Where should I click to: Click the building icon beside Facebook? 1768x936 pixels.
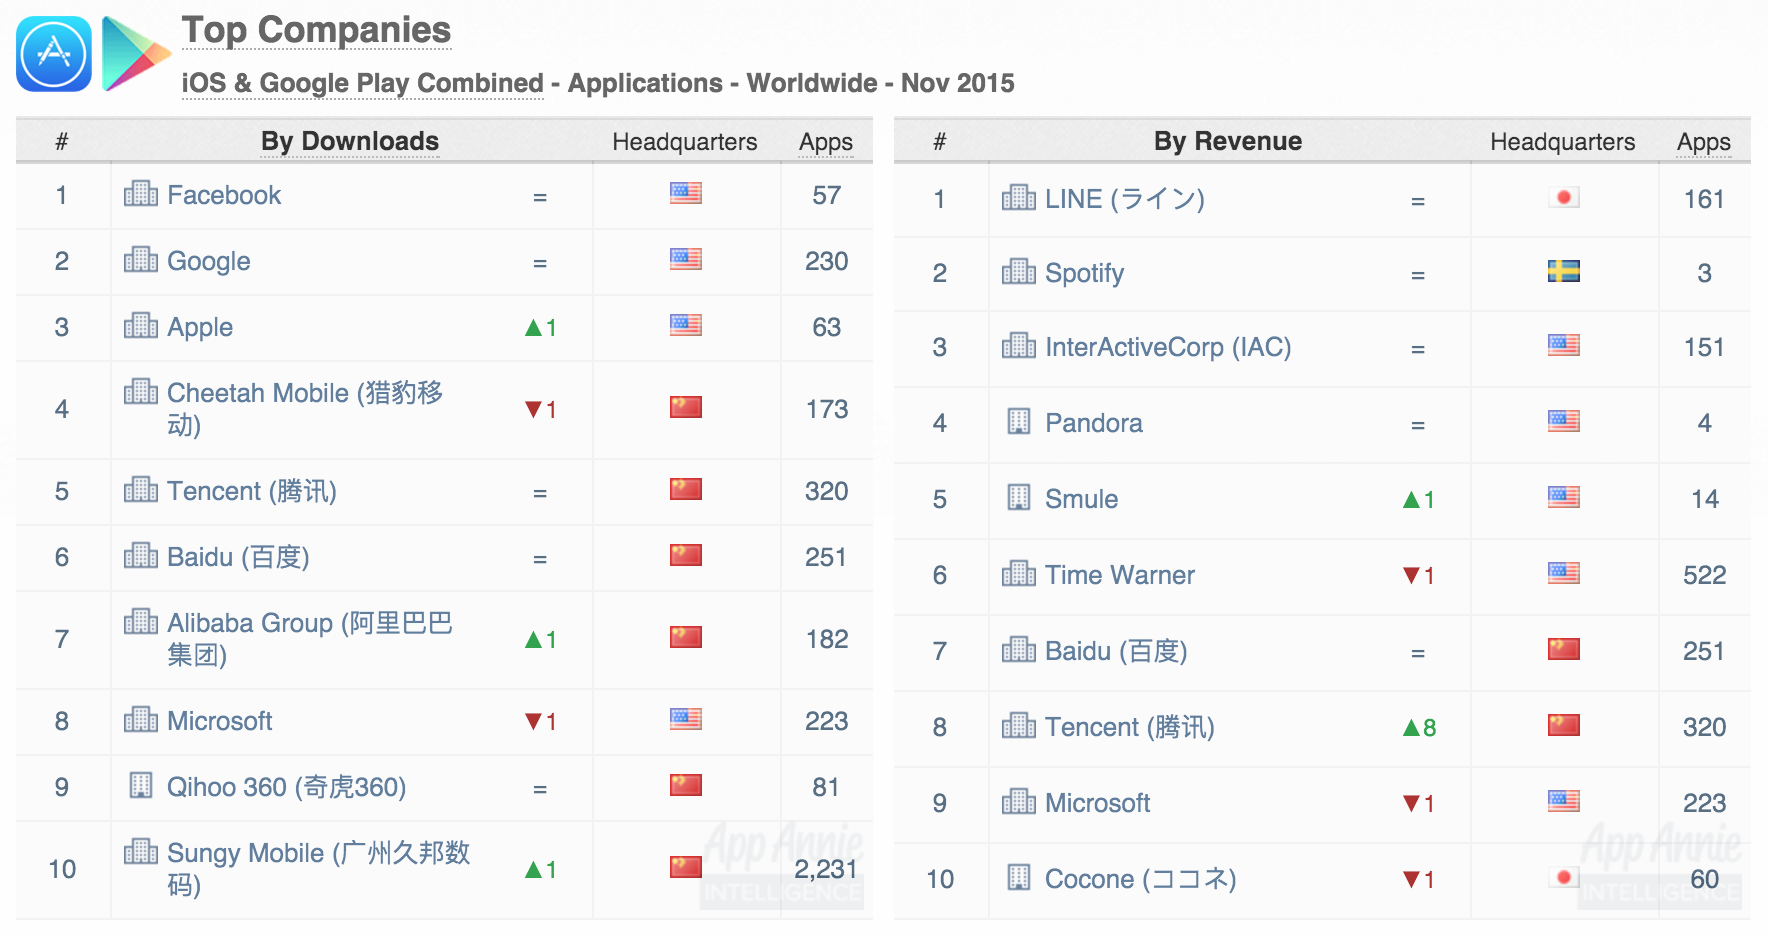[x=141, y=193]
